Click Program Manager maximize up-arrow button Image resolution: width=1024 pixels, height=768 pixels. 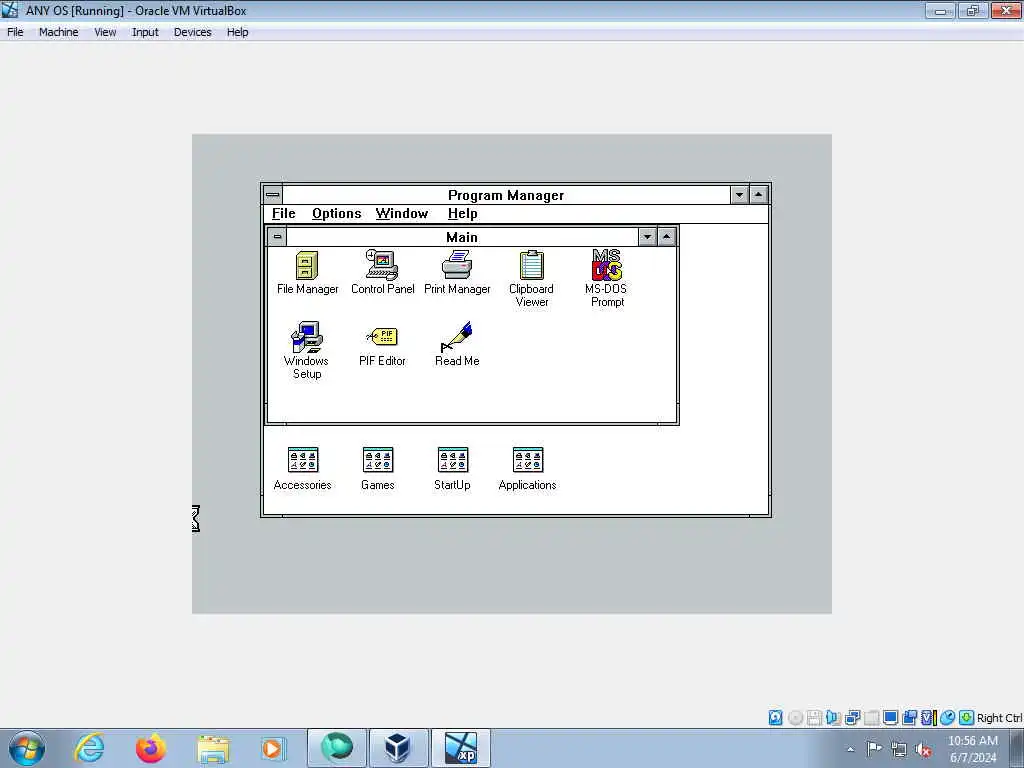pos(758,195)
